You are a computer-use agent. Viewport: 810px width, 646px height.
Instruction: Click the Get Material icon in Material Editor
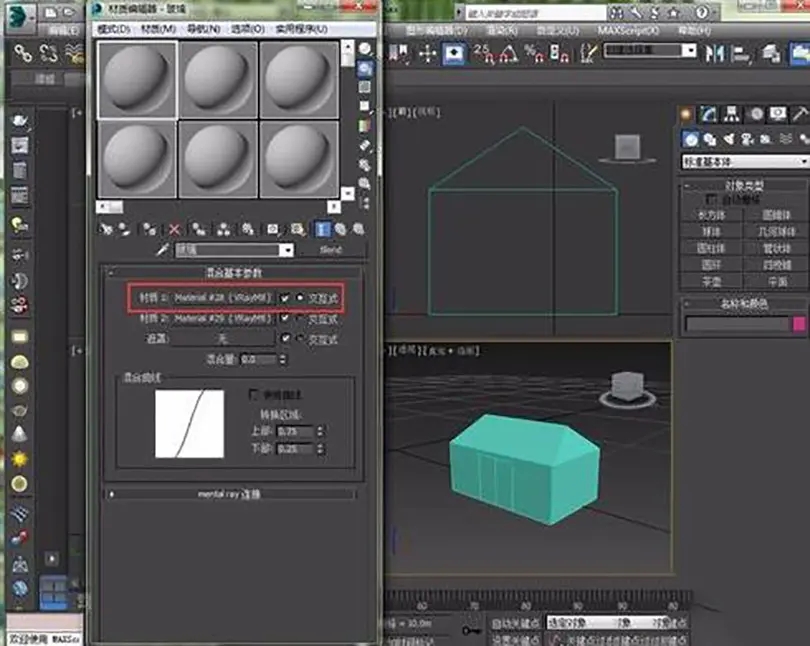106,229
